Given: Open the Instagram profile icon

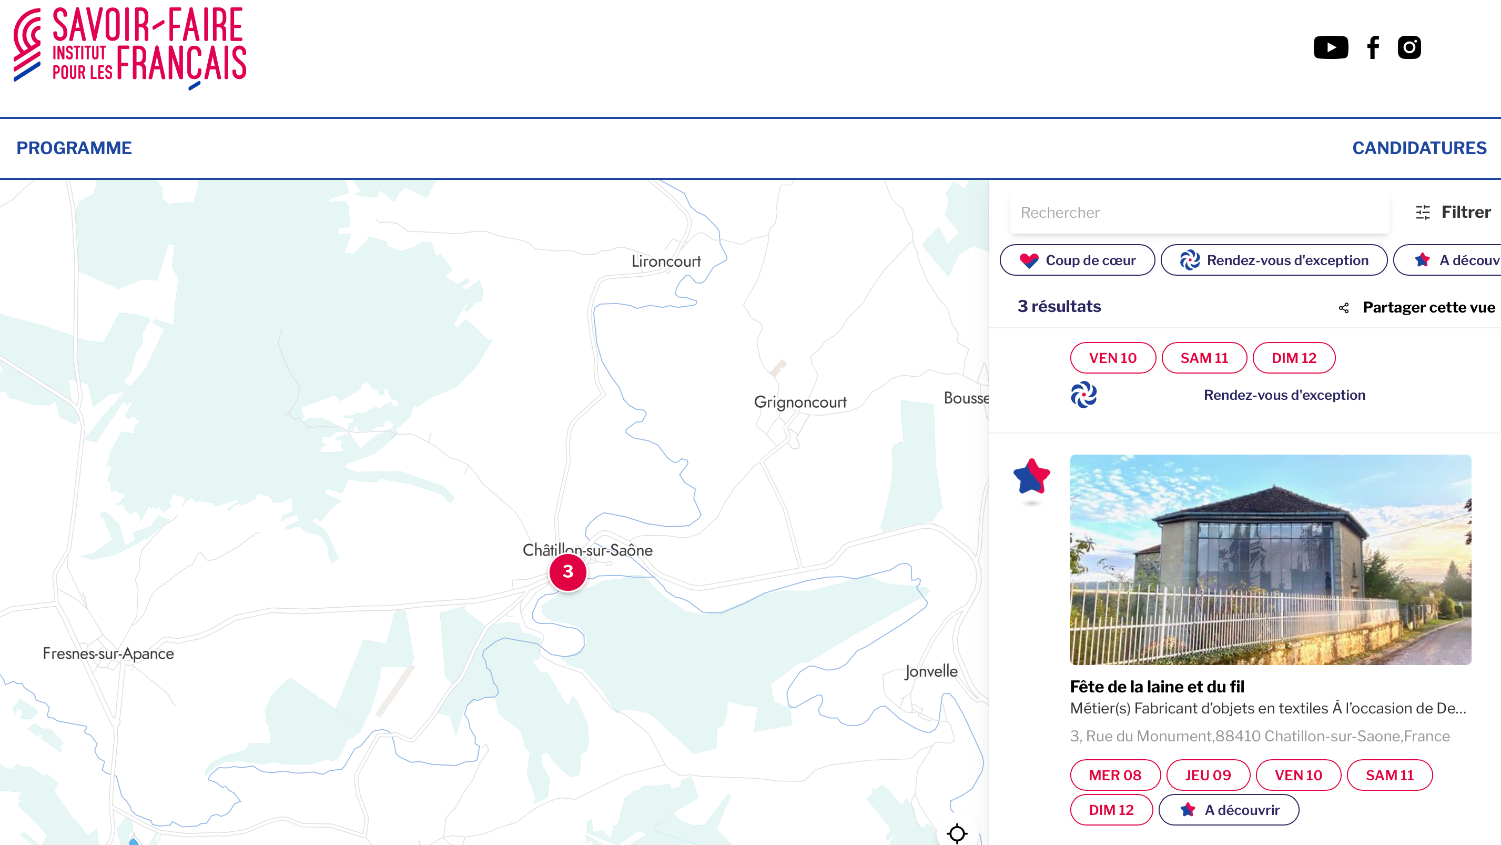Looking at the screenshot, I should pos(1409,47).
